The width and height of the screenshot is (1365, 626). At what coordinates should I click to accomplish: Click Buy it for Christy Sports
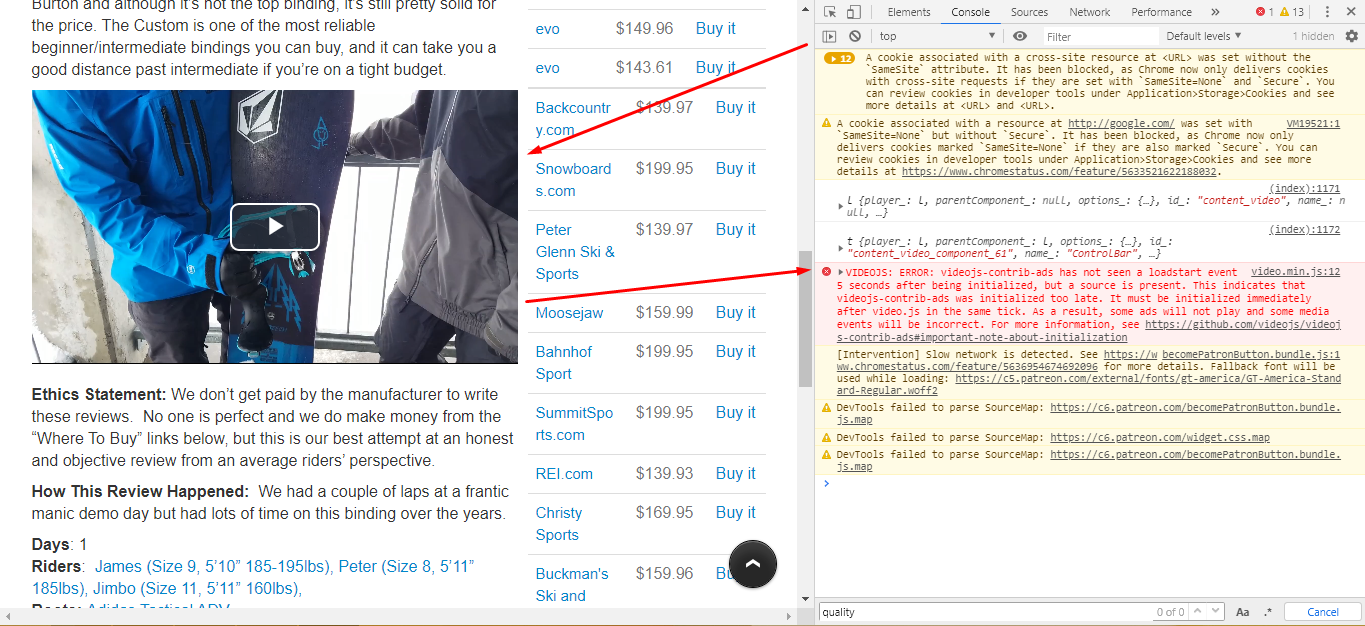click(735, 513)
